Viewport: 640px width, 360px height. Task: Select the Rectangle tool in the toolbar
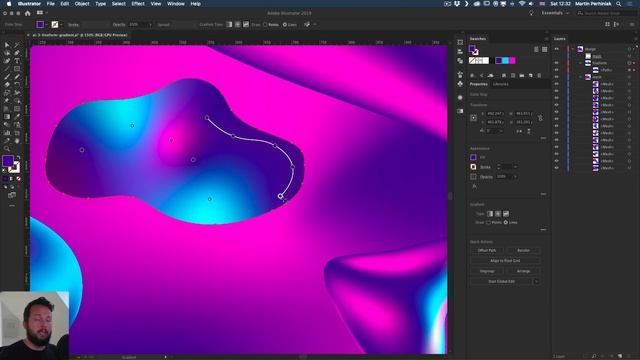coord(17,69)
